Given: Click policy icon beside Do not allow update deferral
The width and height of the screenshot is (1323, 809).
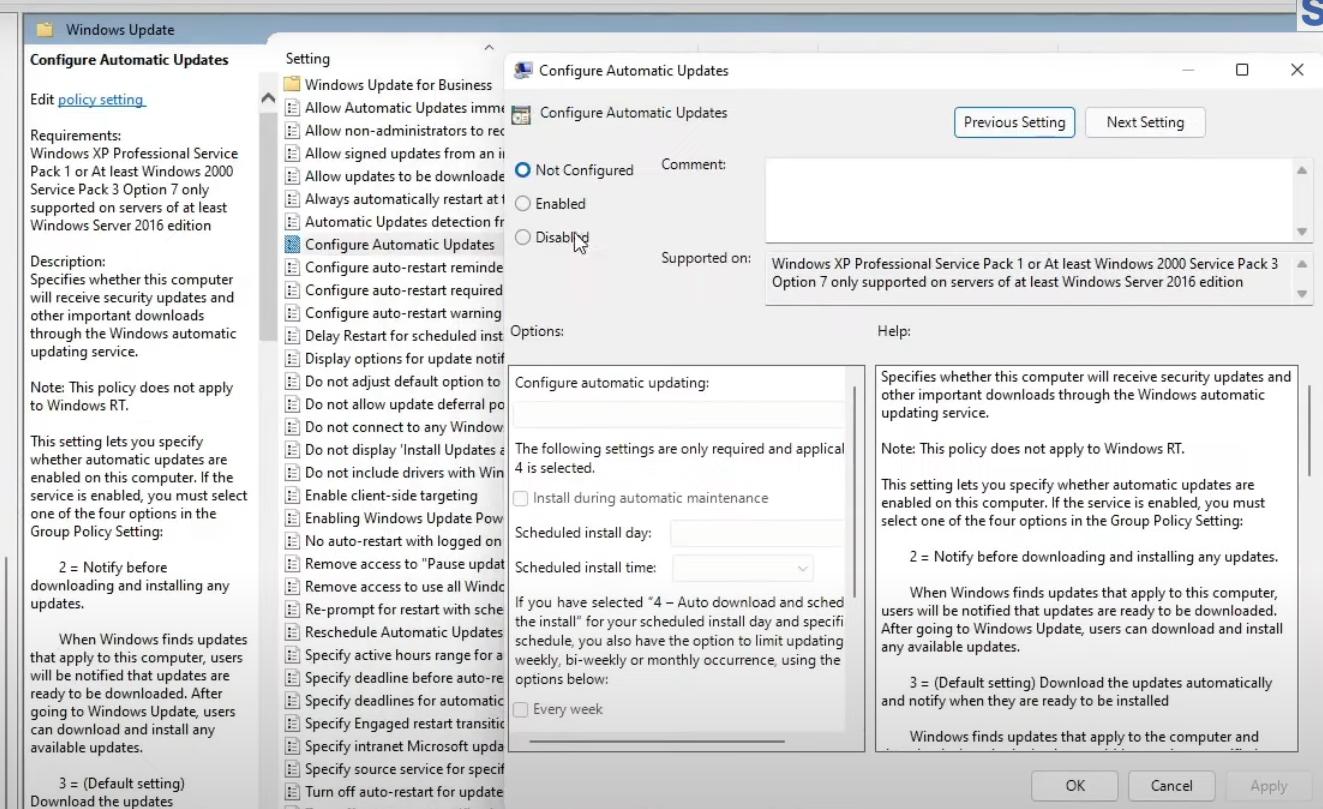Looking at the screenshot, I should [x=292, y=404].
